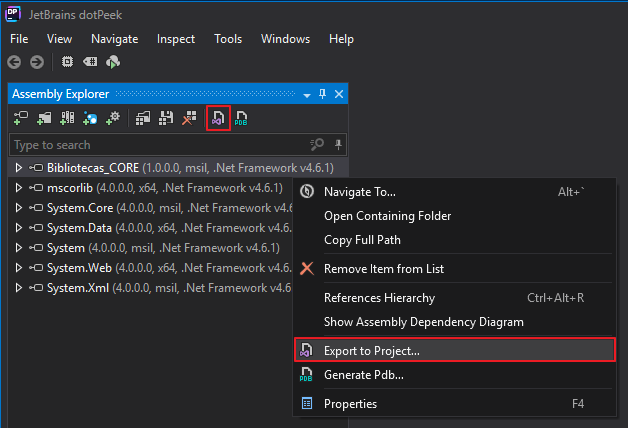Click the Open from NuGet packages icon
The width and height of the screenshot is (628, 428).
(90, 118)
